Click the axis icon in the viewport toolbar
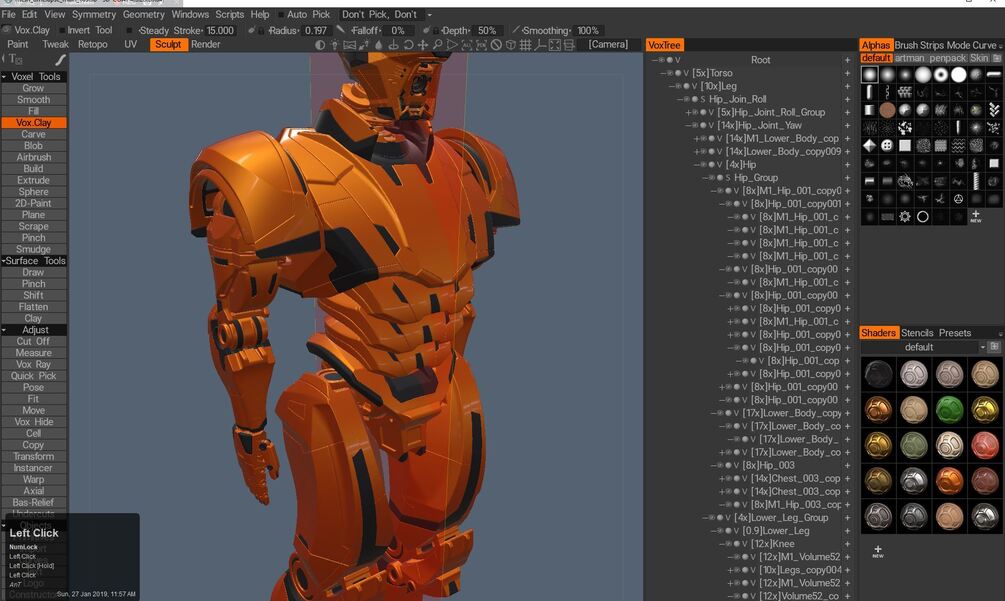1005x601 pixels. click(540, 45)
